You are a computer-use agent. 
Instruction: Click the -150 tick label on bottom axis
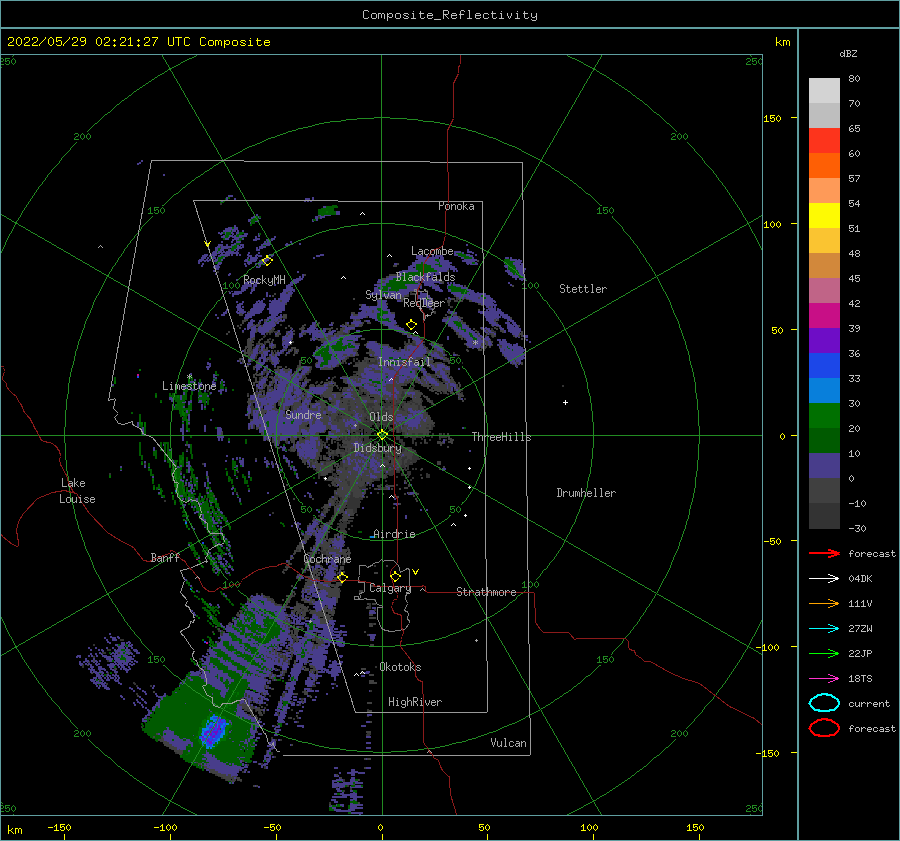click(x=59, y=827)
